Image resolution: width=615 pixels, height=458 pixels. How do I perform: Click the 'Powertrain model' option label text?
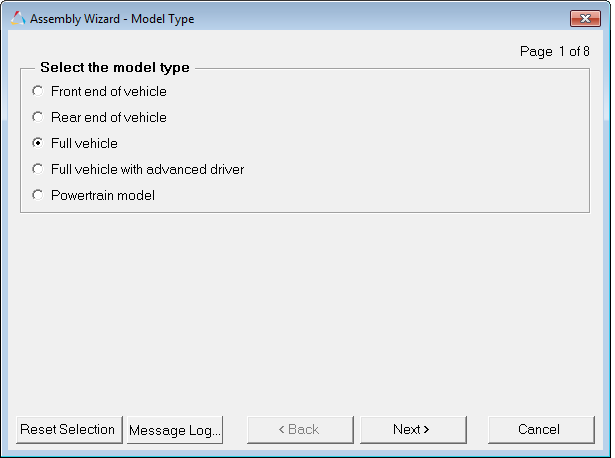pyautogui.click(x=102, y=195)
